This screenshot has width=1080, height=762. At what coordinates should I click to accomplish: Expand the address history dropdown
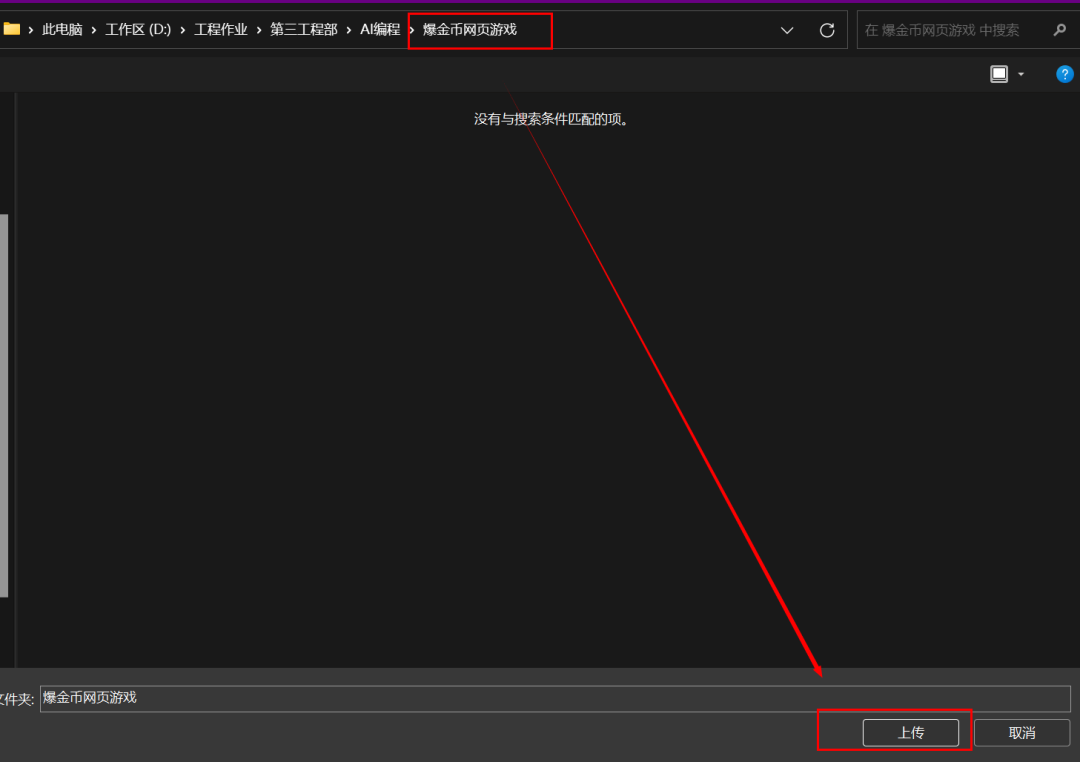787,30
